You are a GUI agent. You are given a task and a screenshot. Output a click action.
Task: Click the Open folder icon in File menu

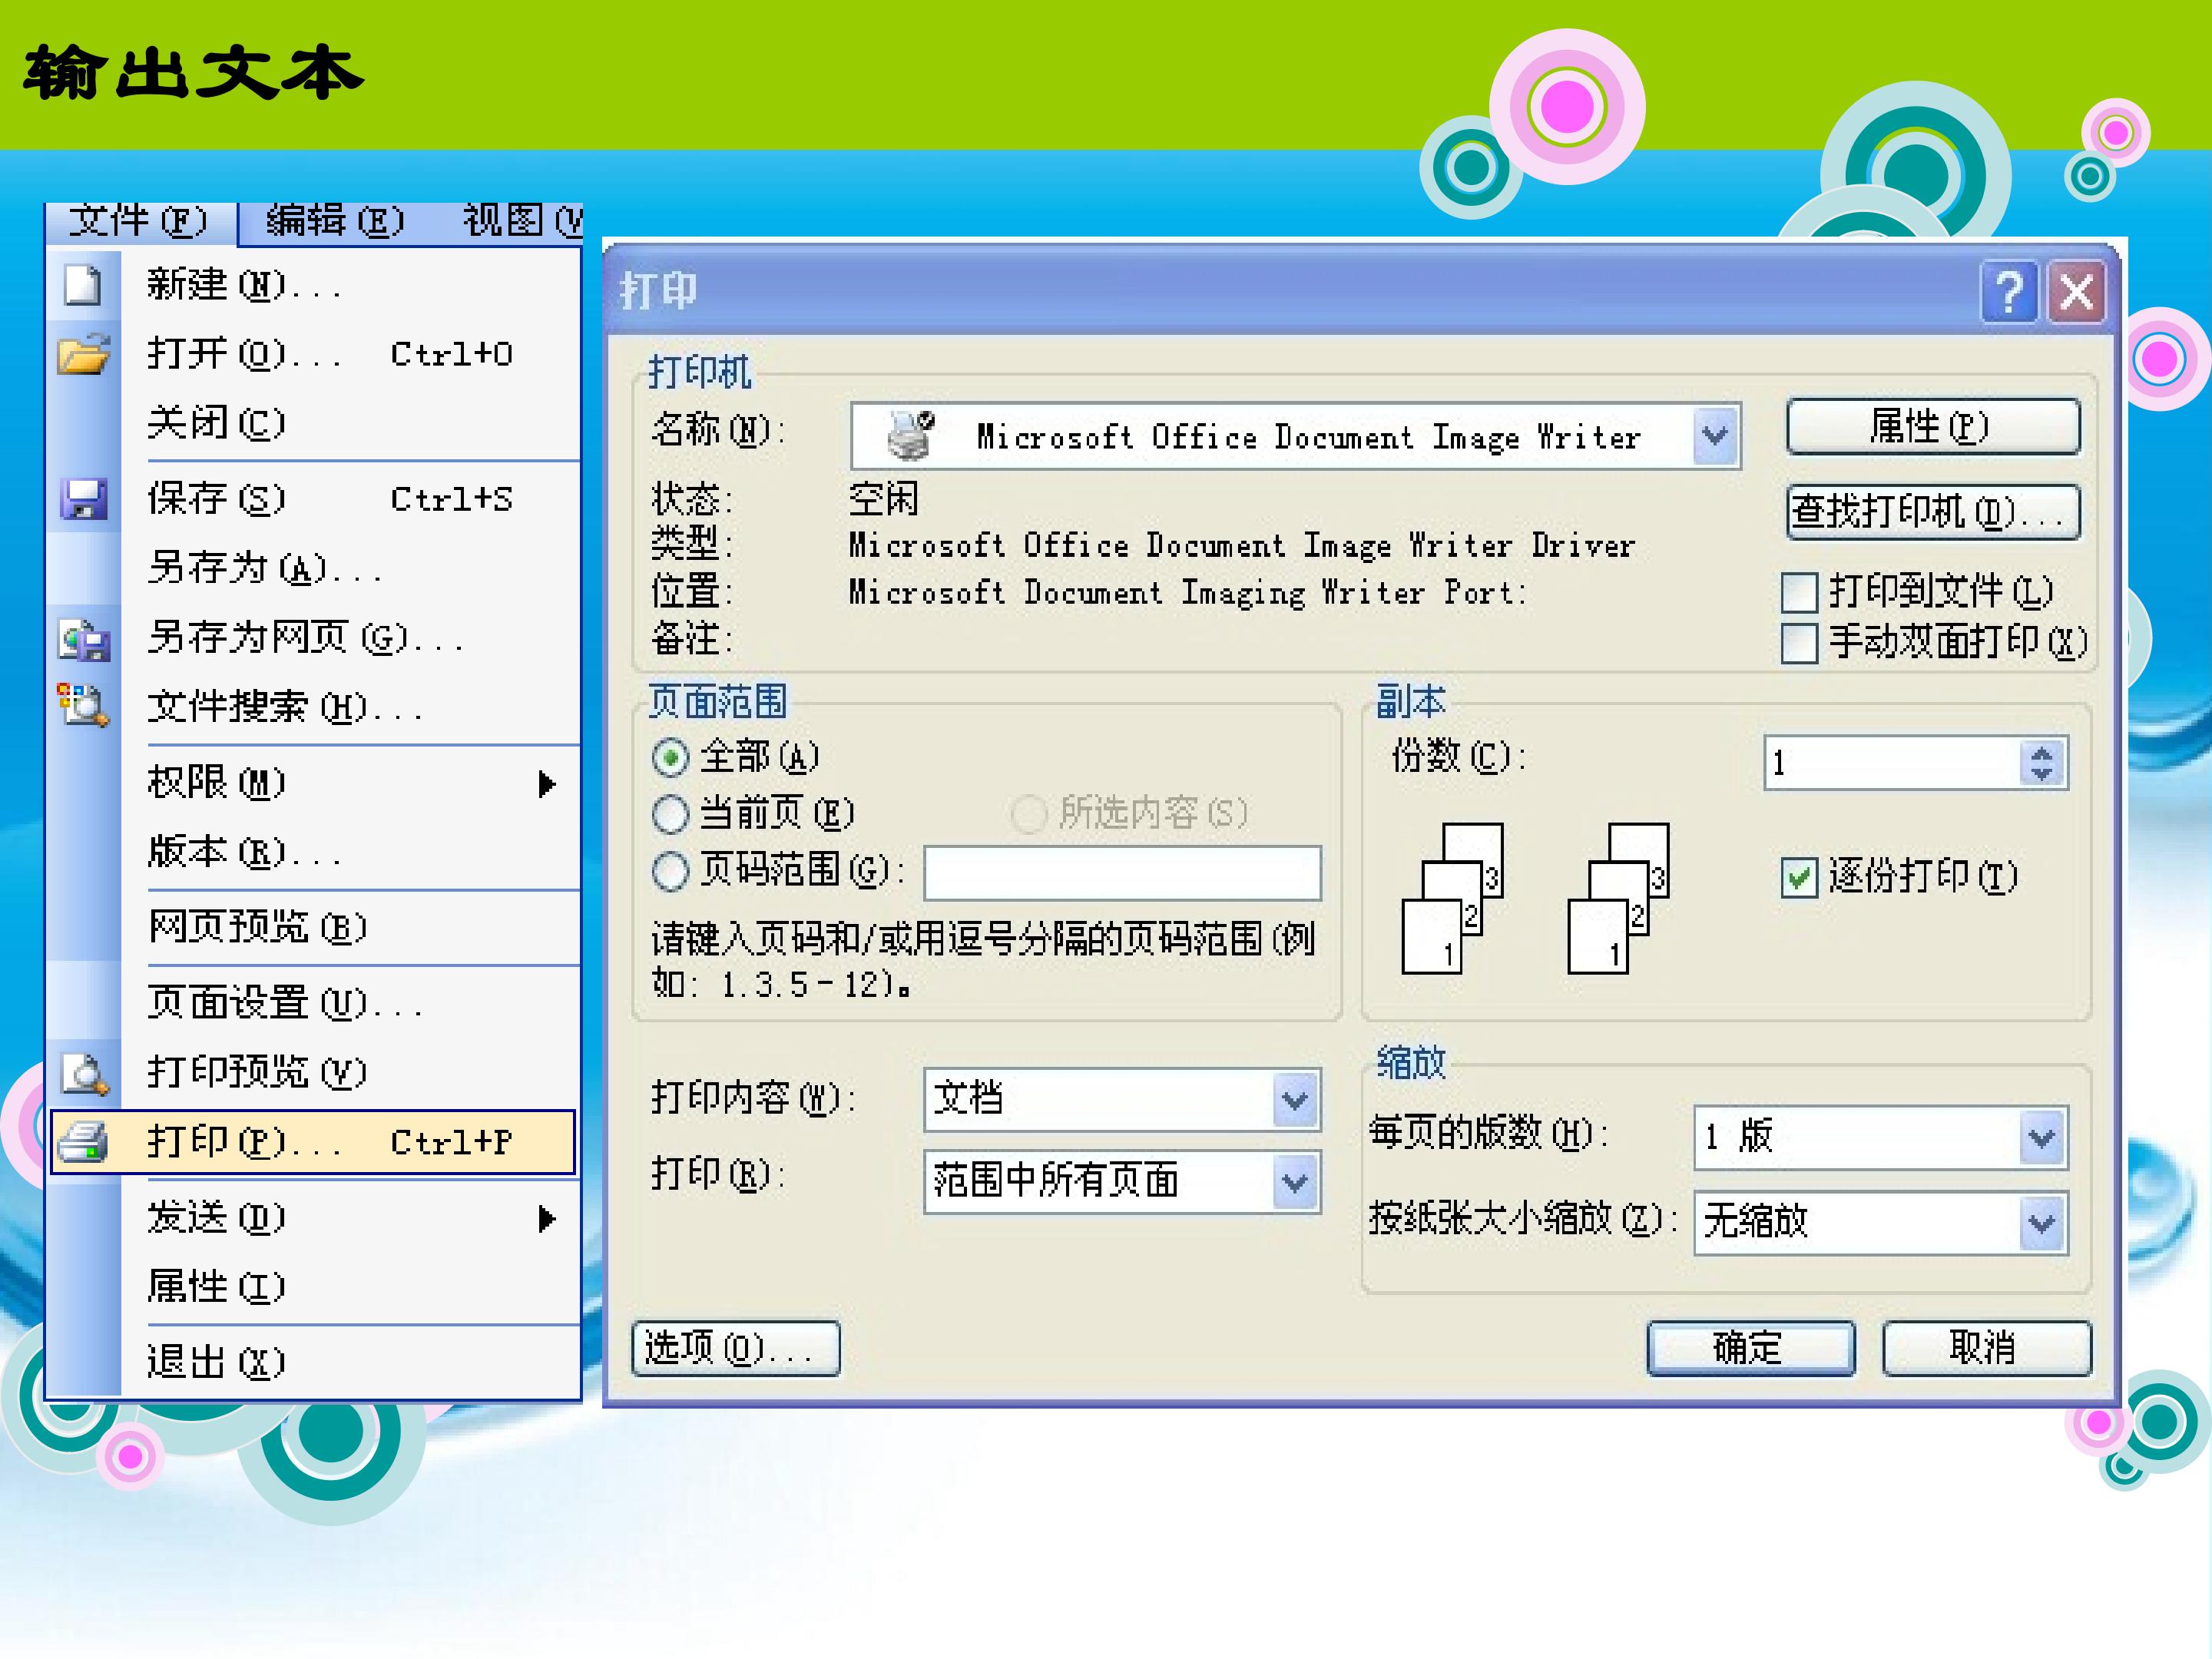(84, 354)
